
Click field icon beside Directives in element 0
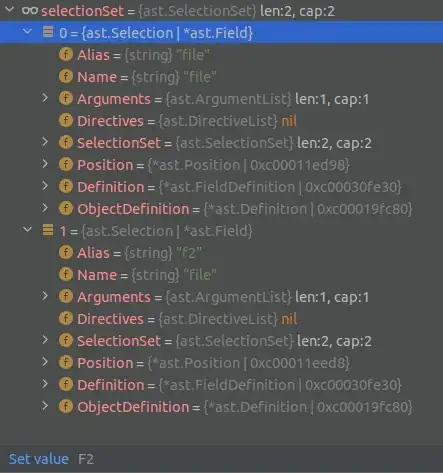[66, 120]
